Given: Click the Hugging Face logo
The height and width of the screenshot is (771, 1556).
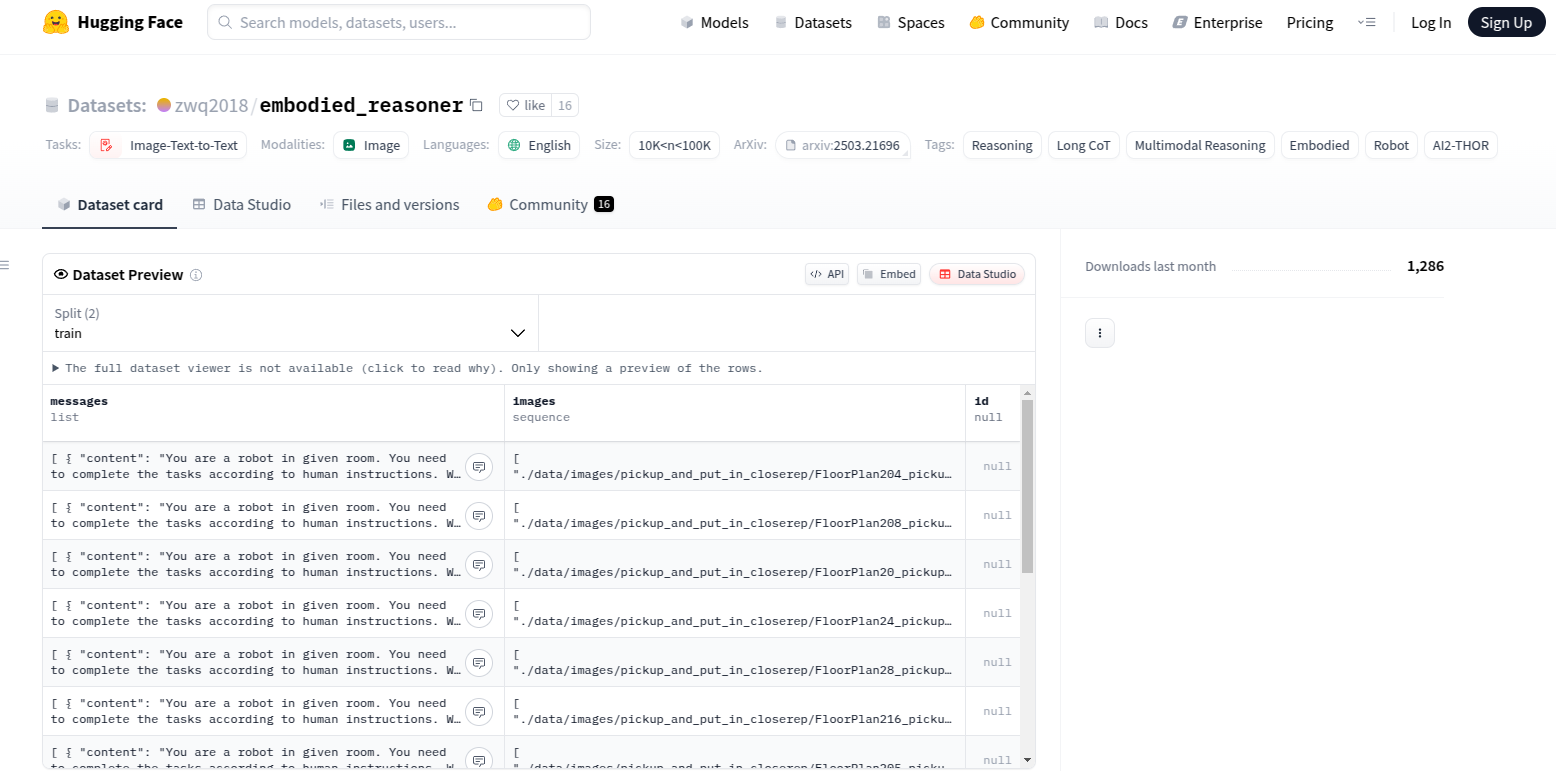Looking at the screenshot, I should point(112,22).
